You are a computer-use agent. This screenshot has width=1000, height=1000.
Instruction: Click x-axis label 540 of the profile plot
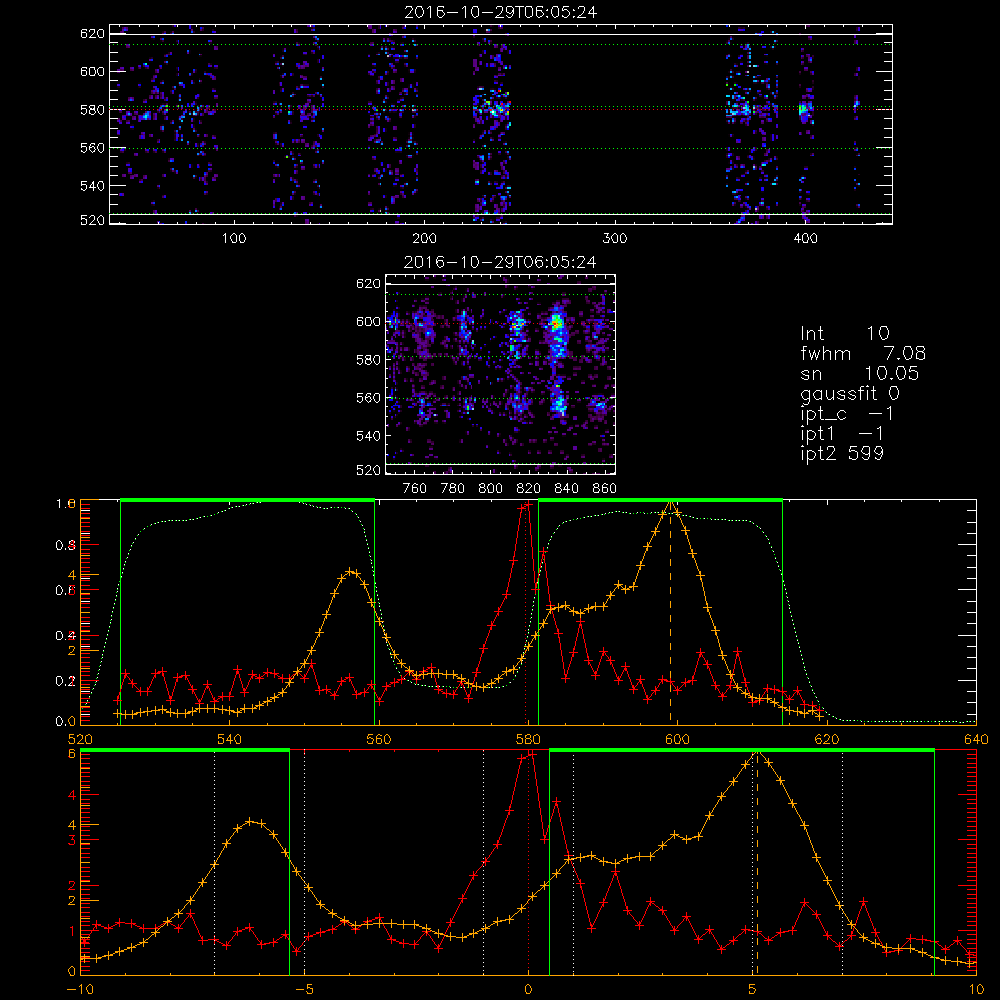[x=229, y=740]
